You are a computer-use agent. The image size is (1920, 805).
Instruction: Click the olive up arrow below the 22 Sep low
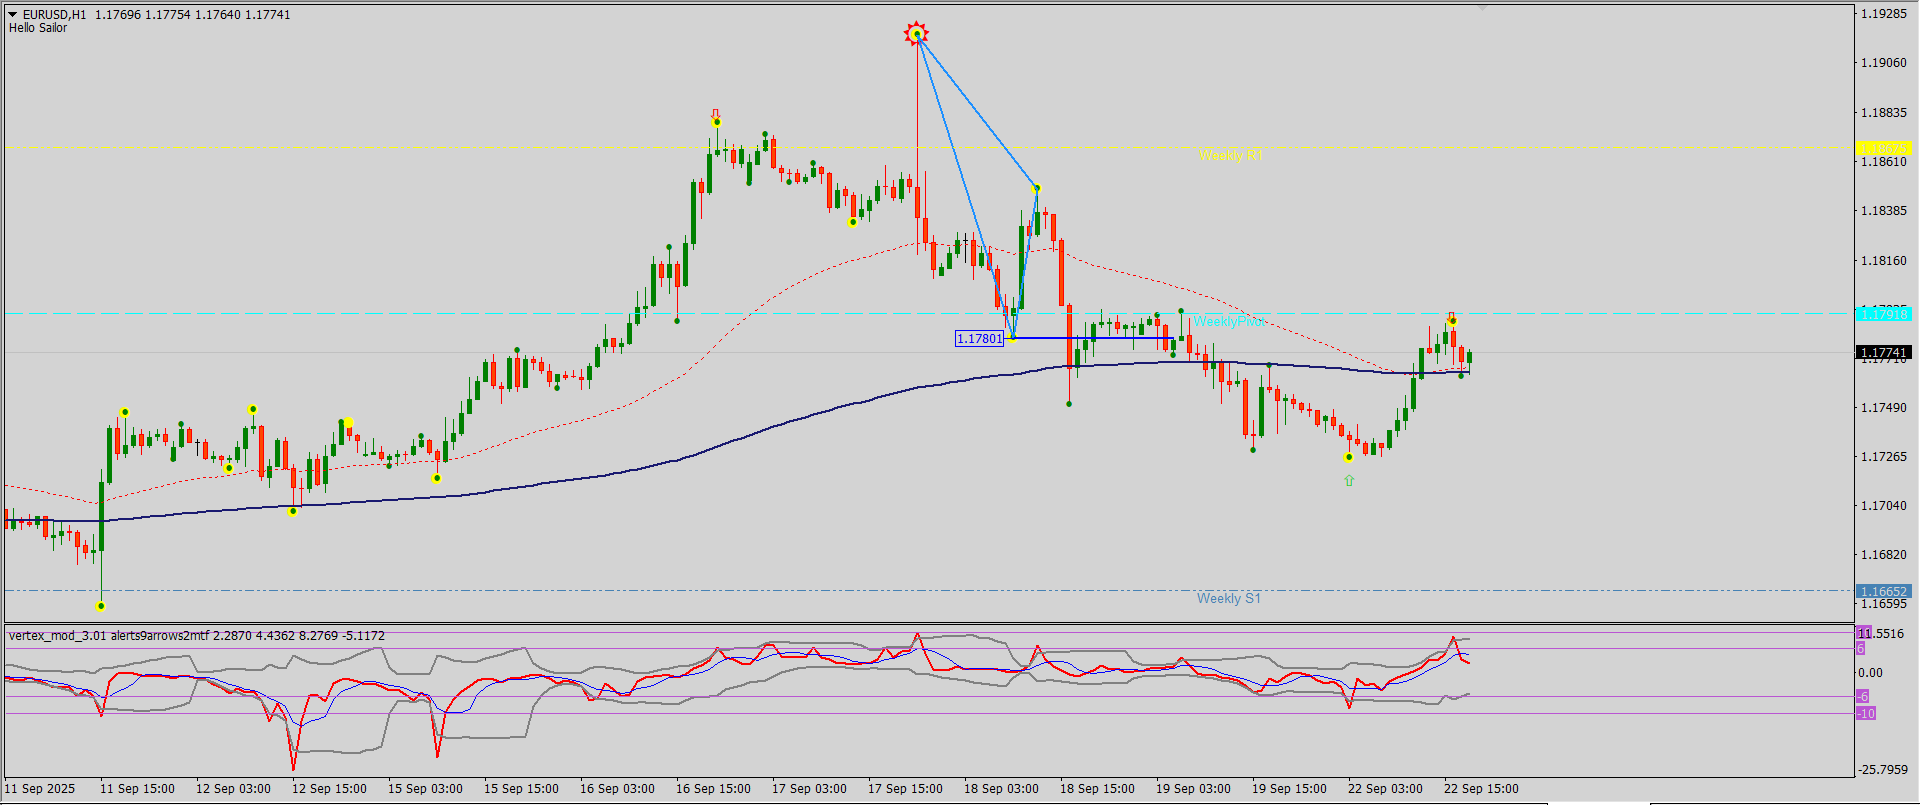(1349, 481)
